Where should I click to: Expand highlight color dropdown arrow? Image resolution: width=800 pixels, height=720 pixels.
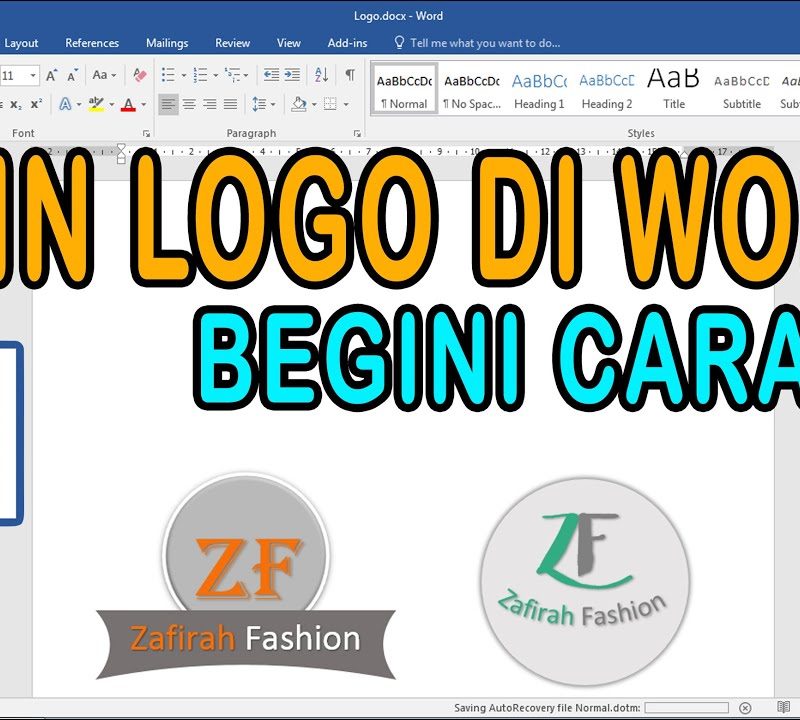pos(112,105)
